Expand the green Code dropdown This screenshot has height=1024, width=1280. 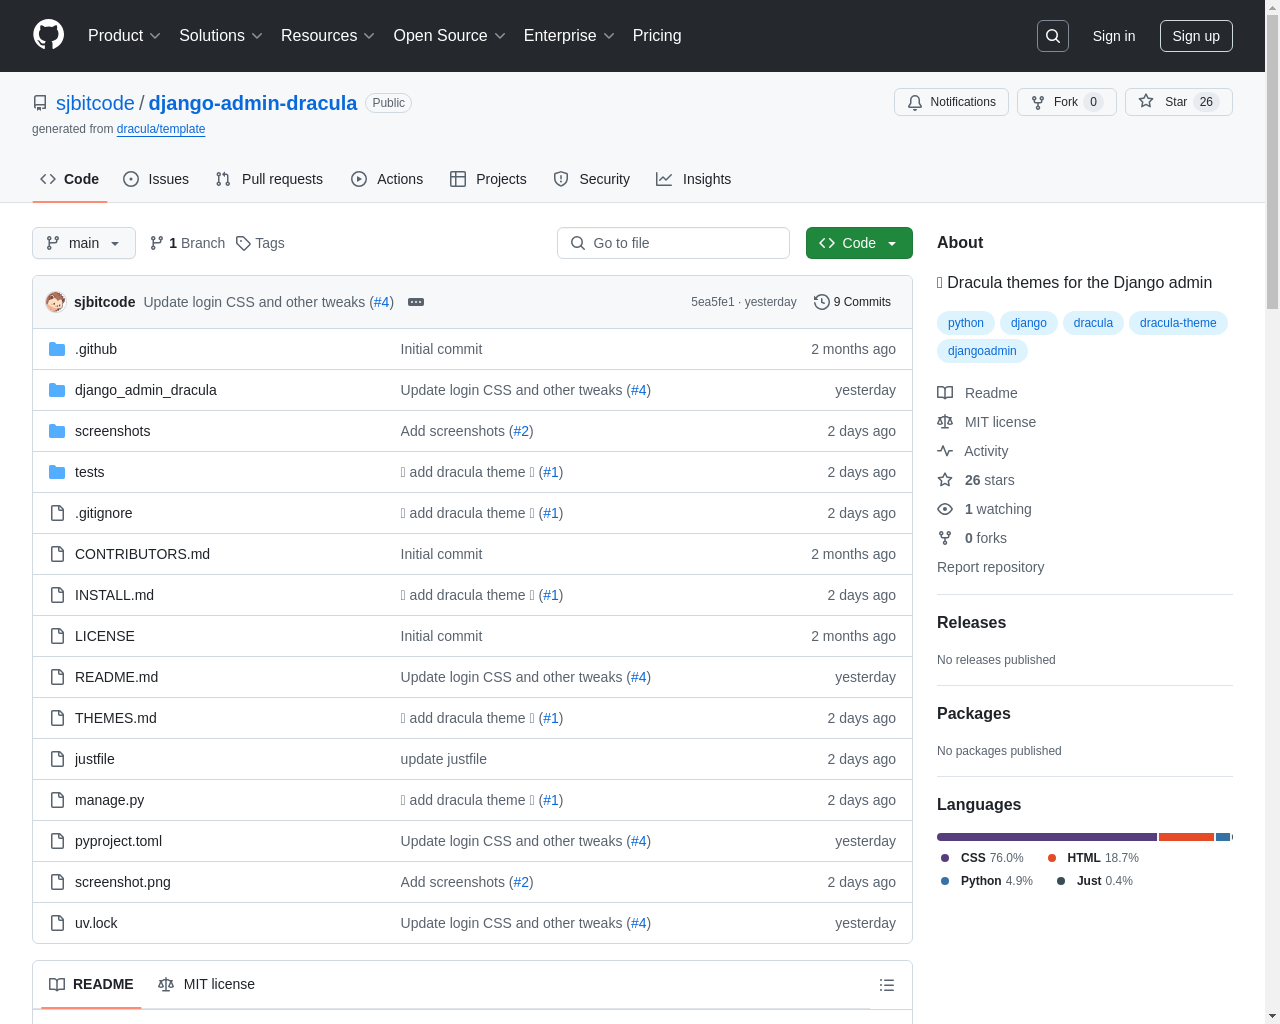[x=859, y=243]
